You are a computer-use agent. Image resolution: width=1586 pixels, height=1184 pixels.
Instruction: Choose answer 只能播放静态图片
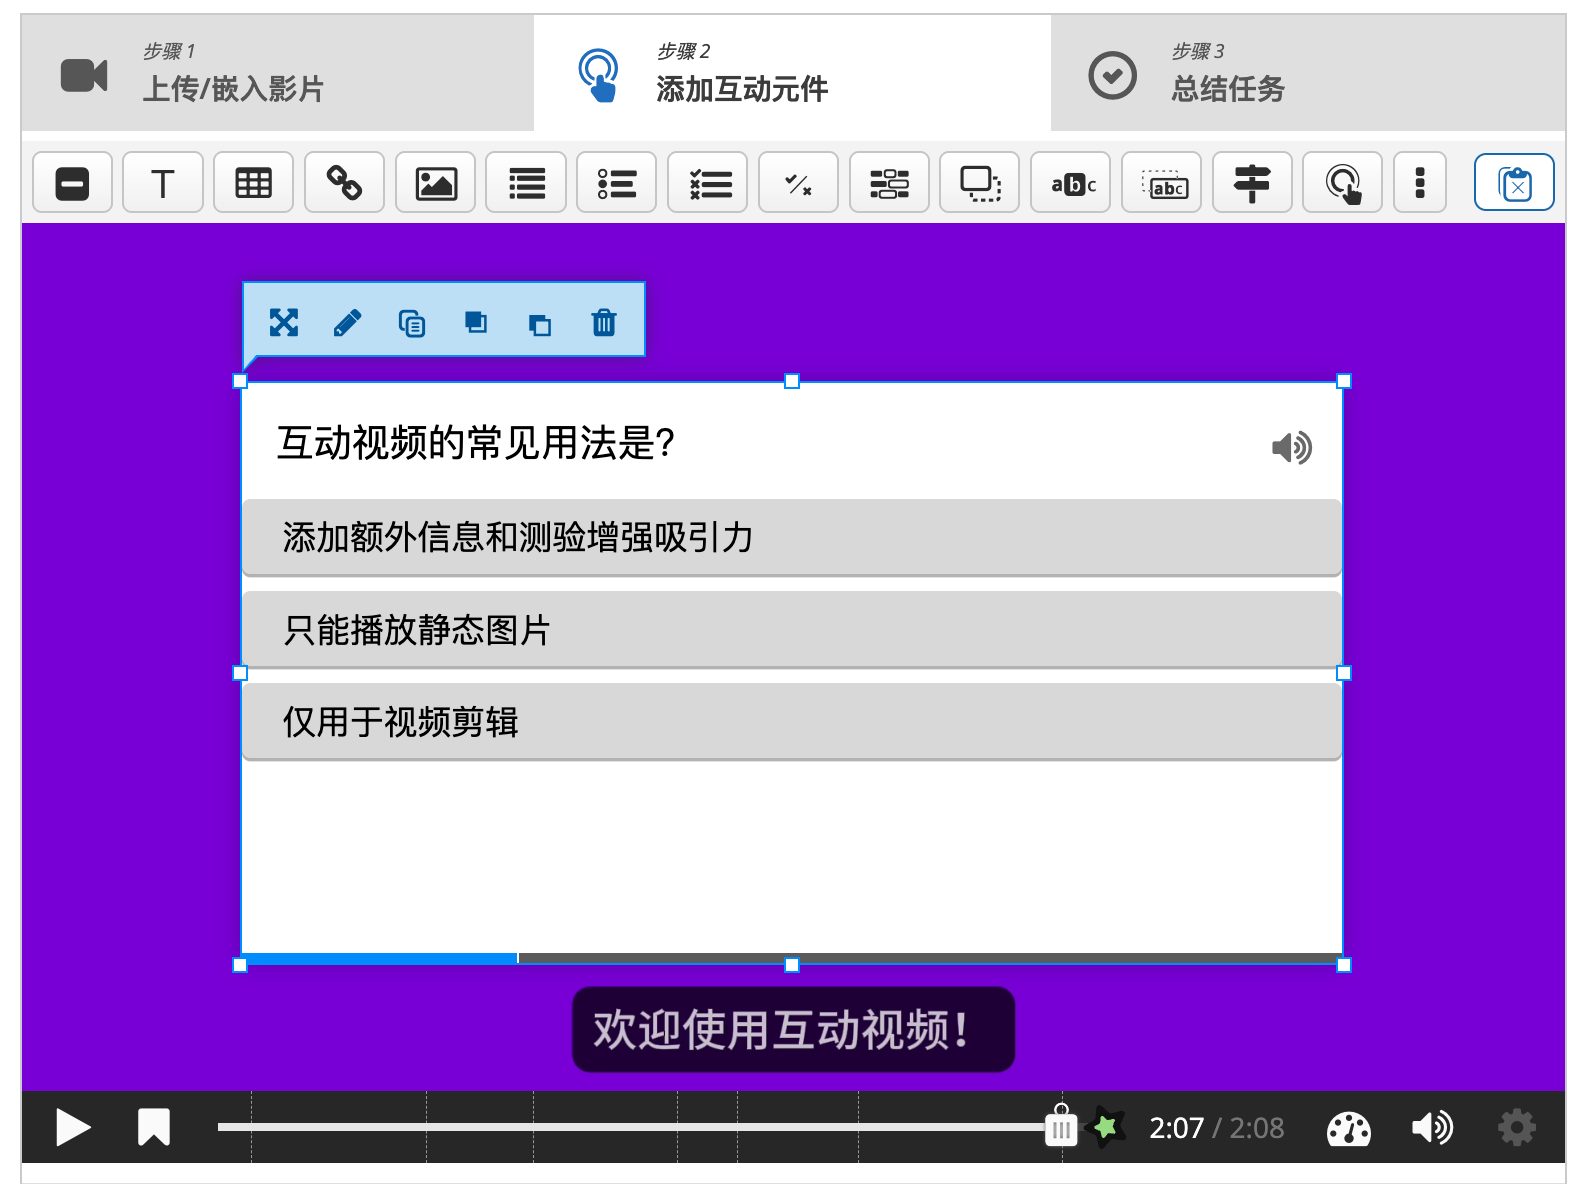point(792,629)
